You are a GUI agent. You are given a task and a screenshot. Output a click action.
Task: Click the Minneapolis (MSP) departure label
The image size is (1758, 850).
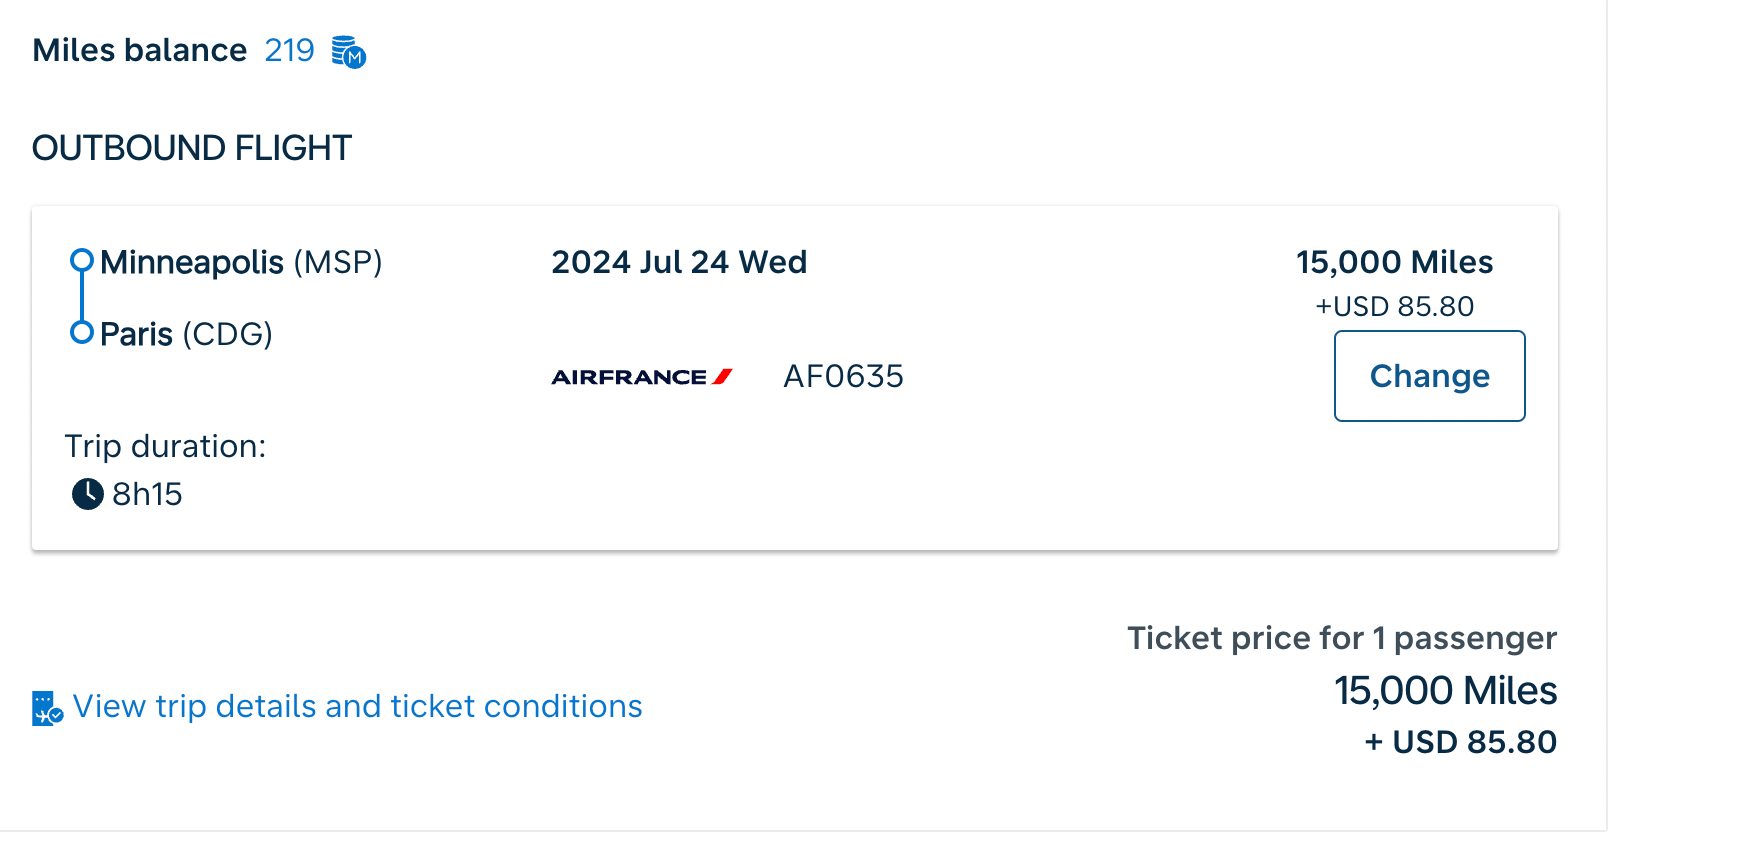(241, 262)
